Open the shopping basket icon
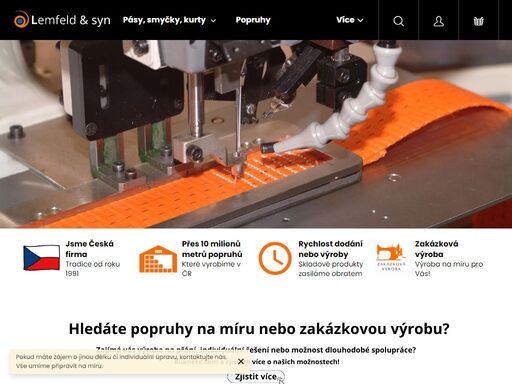Image resolution: width=512 pixels, height=384 pixels. click(479, 21)
